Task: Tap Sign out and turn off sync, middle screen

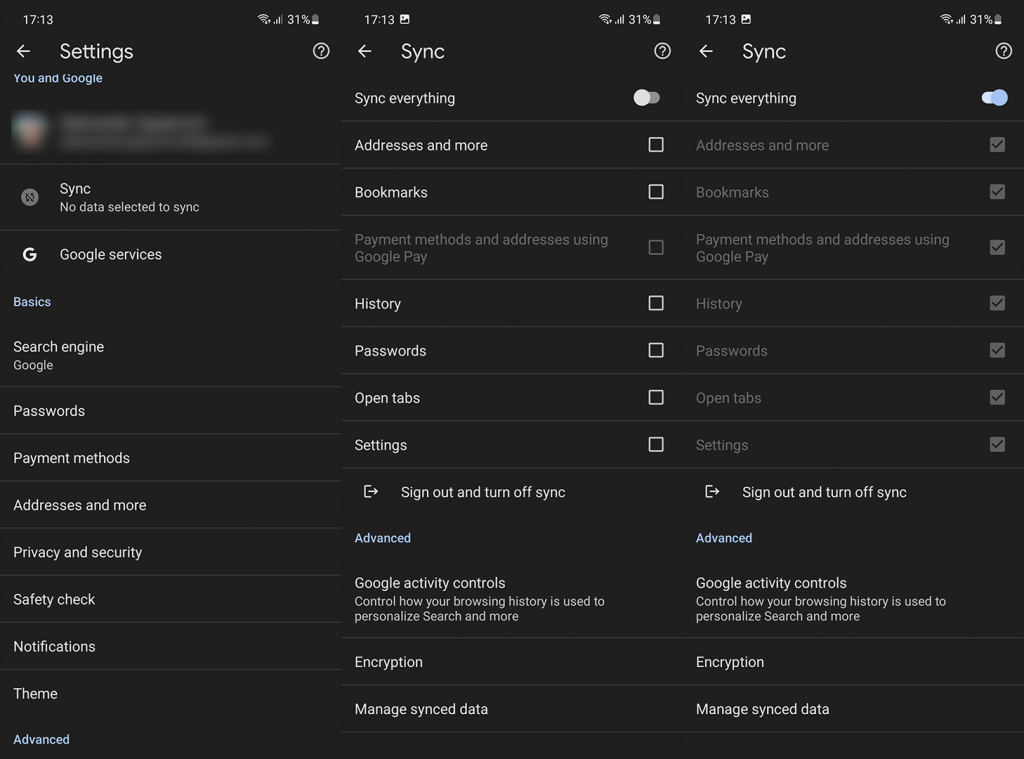Action: click(x=512, y=492)
